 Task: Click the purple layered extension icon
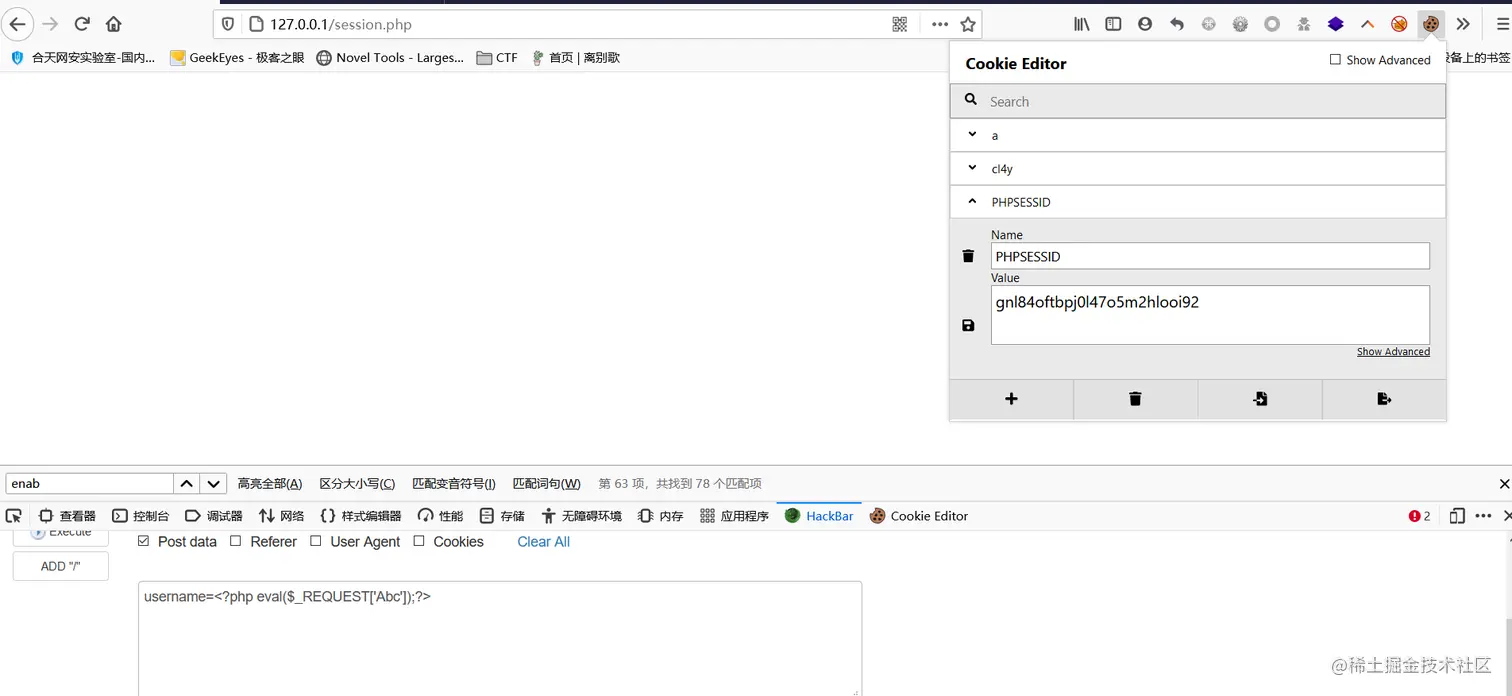tap(1336, 24)
